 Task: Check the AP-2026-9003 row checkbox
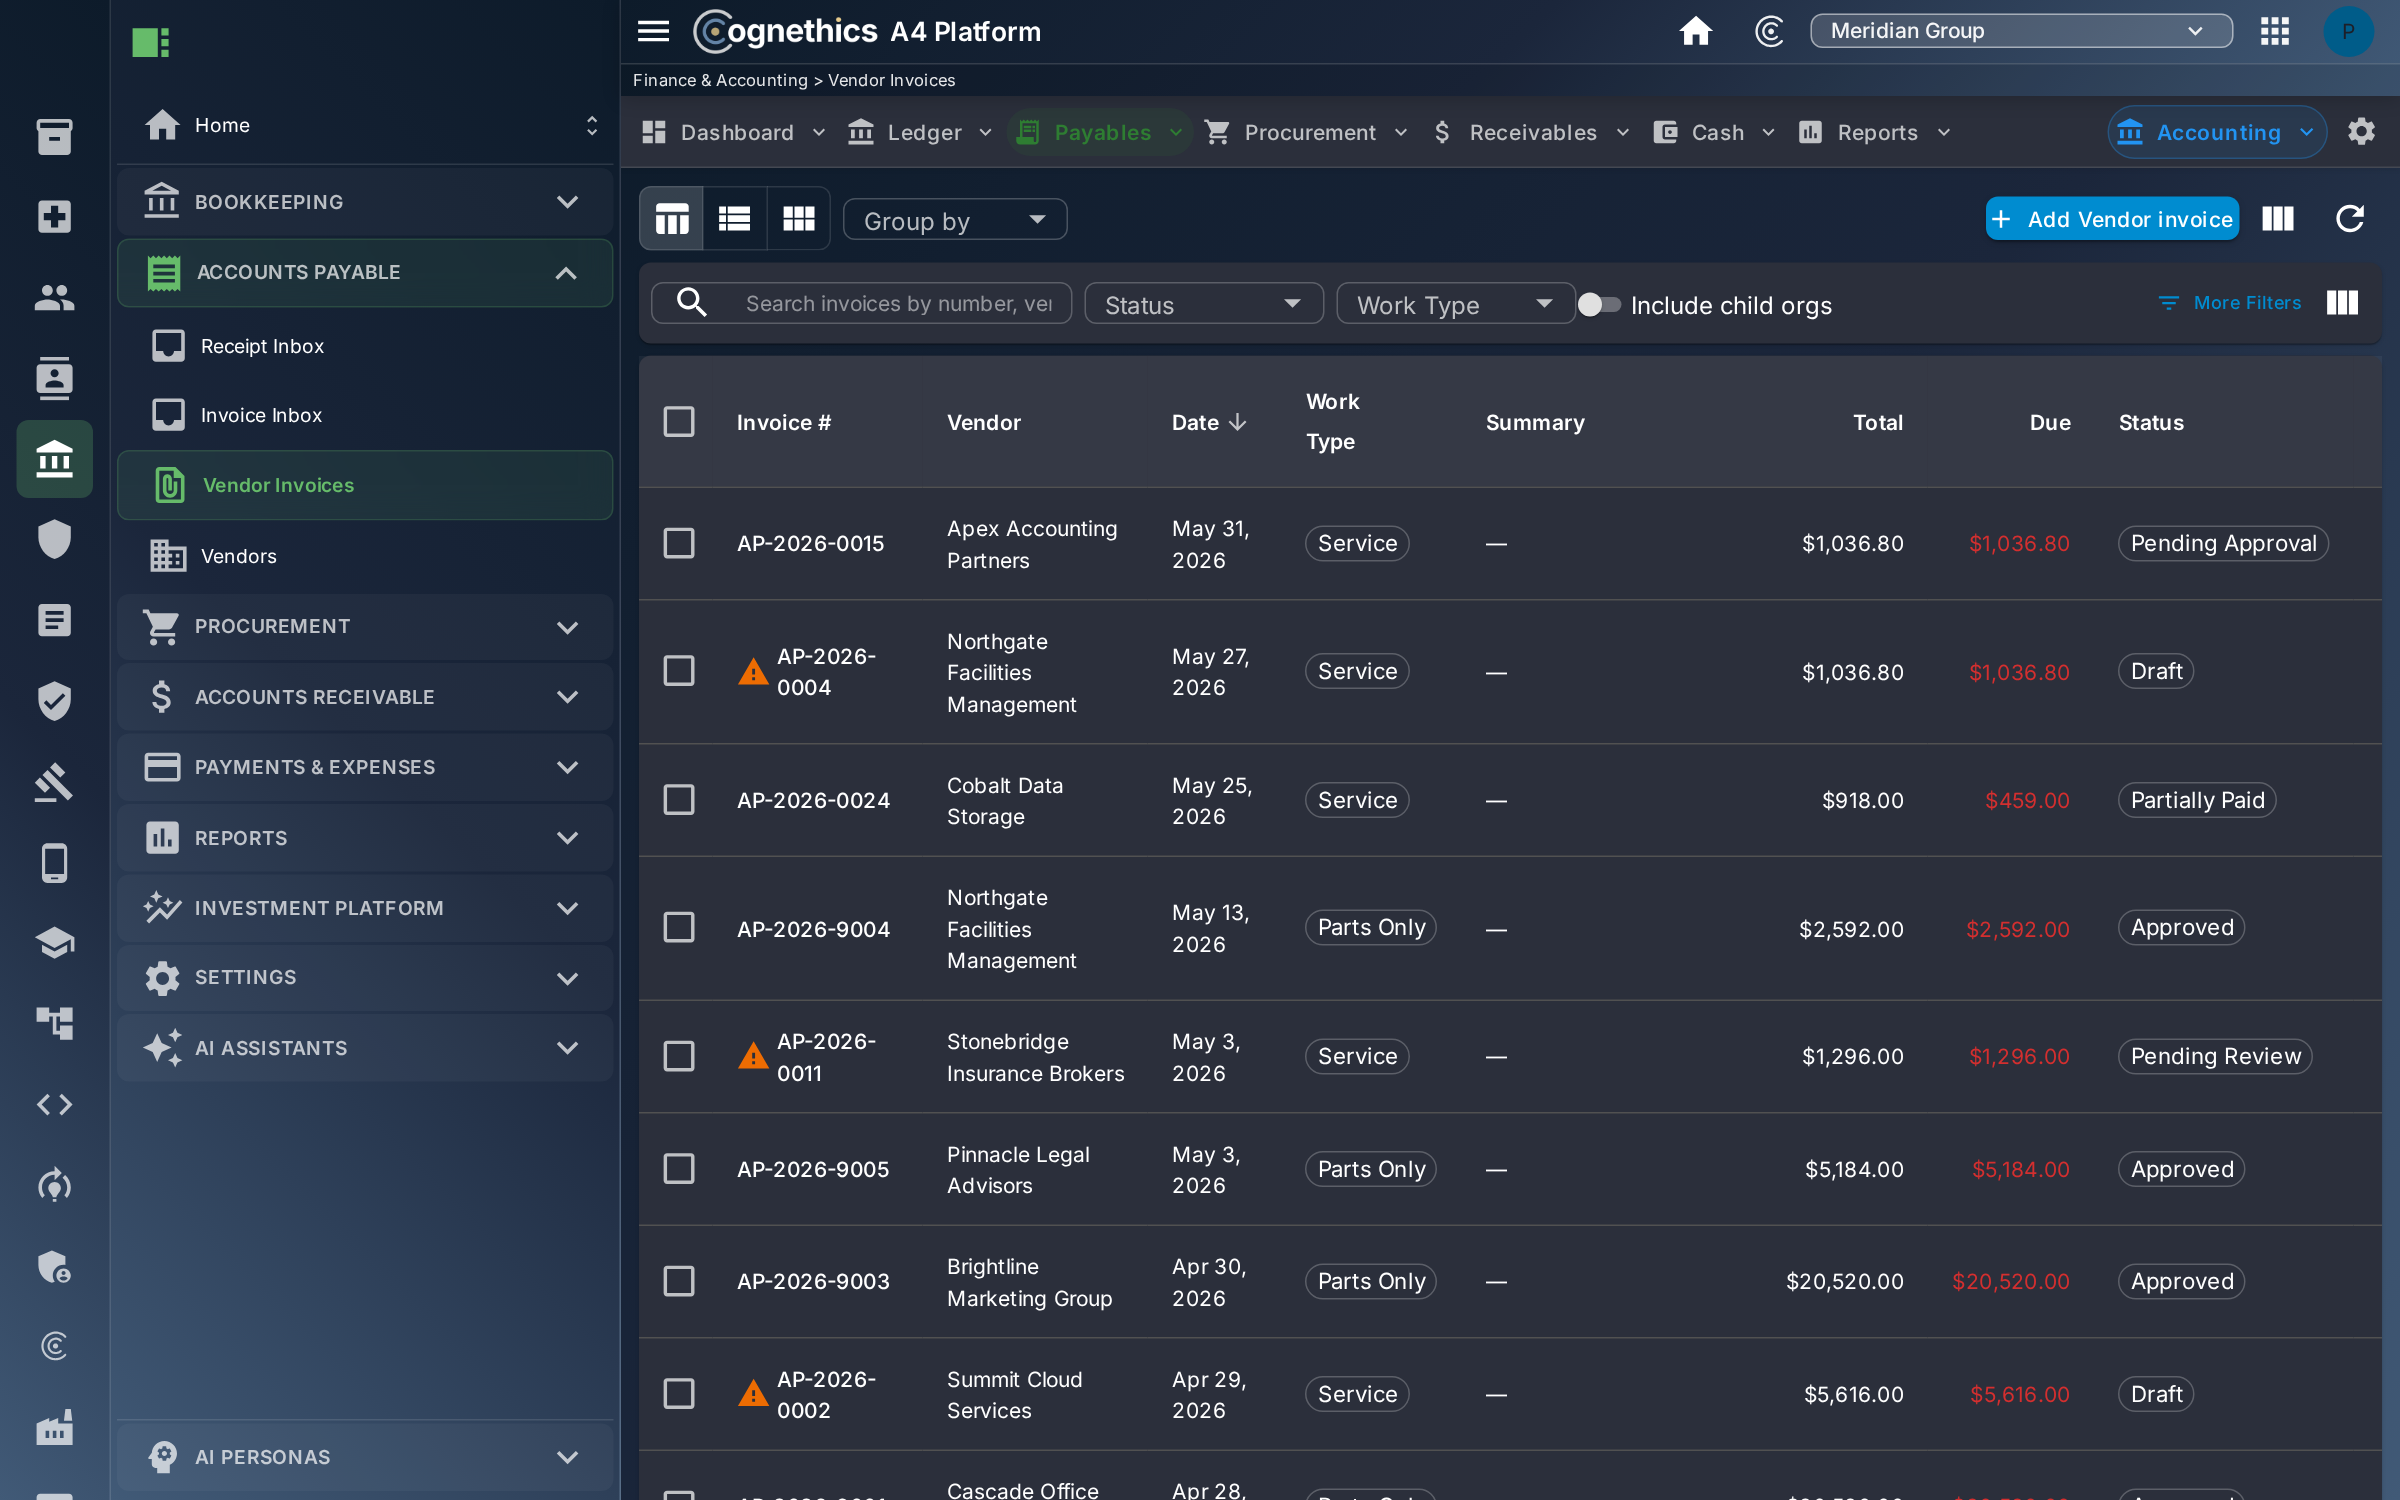click(679, 1281)
